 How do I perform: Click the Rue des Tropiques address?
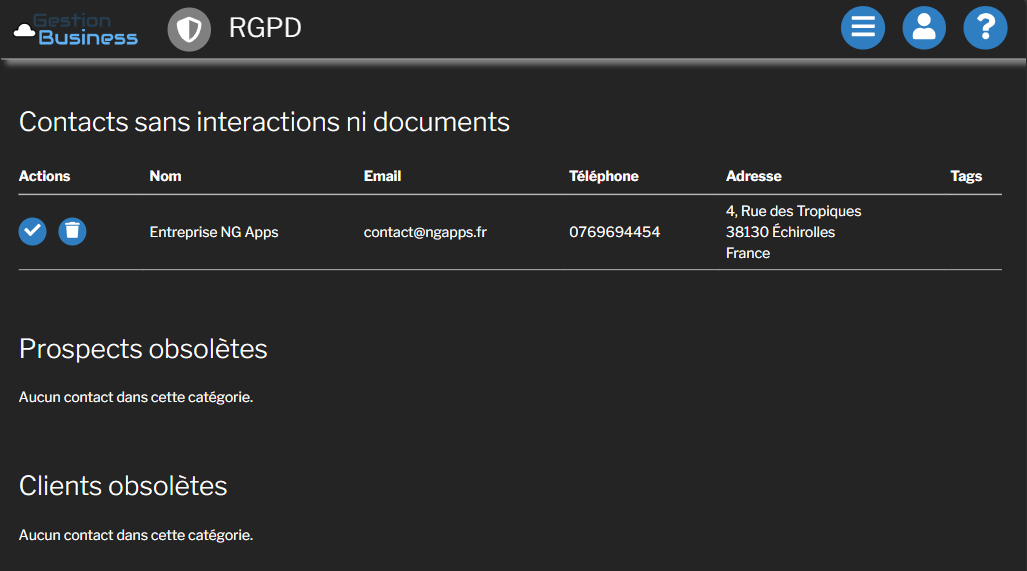(x=793, y=211)
